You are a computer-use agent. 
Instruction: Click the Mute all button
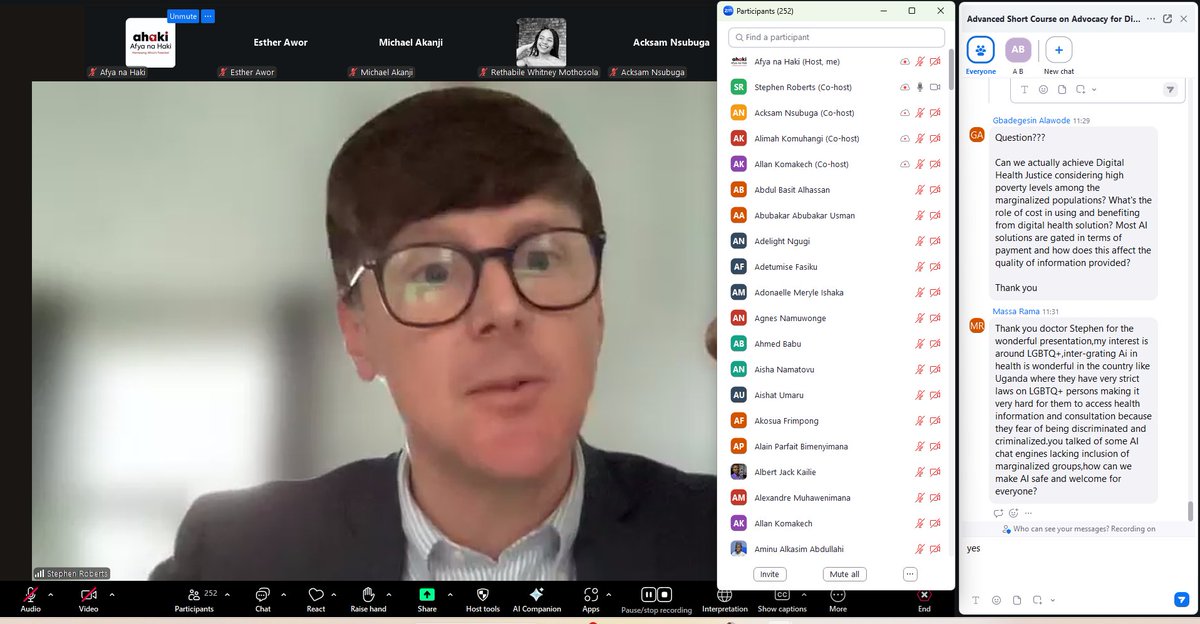point(845,574)
